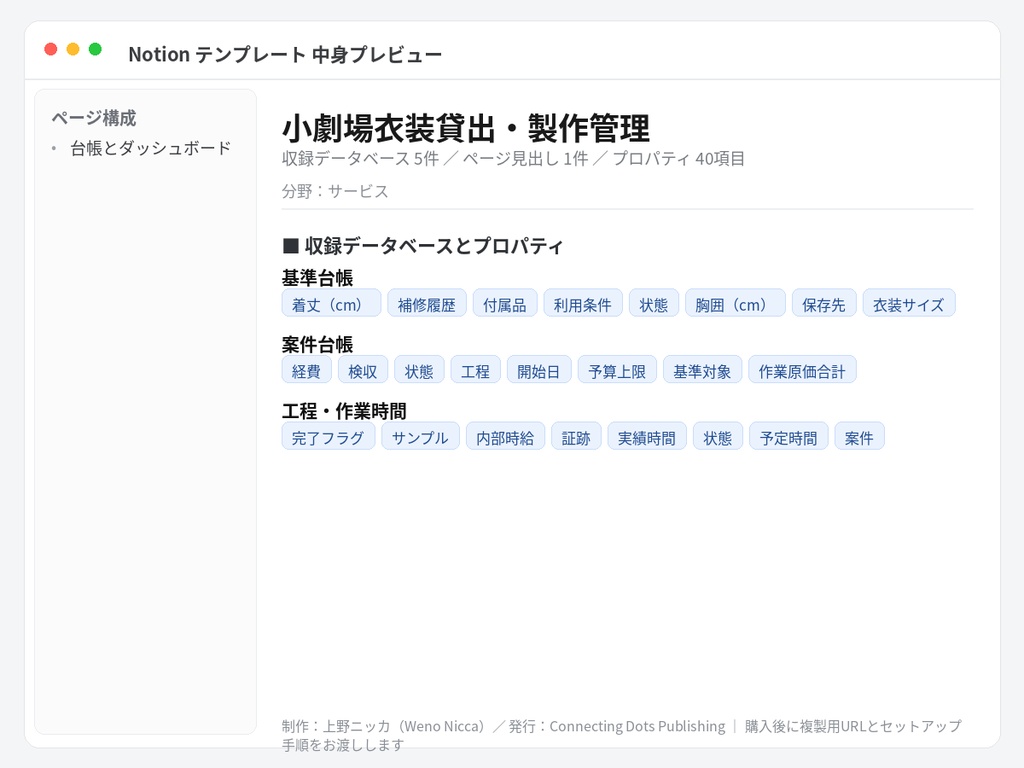Screen dimensions: 1024x768
Task: Select the 内部時給 property tag
Action: tap(505, 436)
